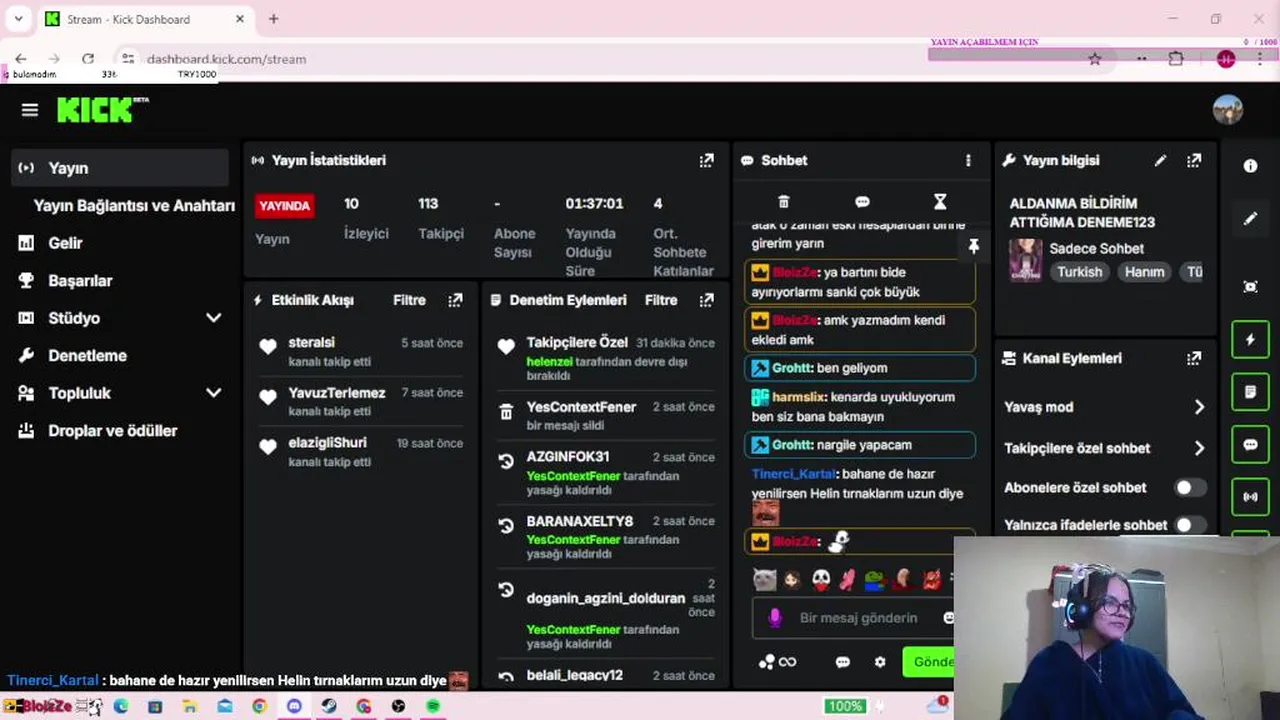Click the info icon in right sidebar
The image size is (1280, 720).
pos(1250,166)
